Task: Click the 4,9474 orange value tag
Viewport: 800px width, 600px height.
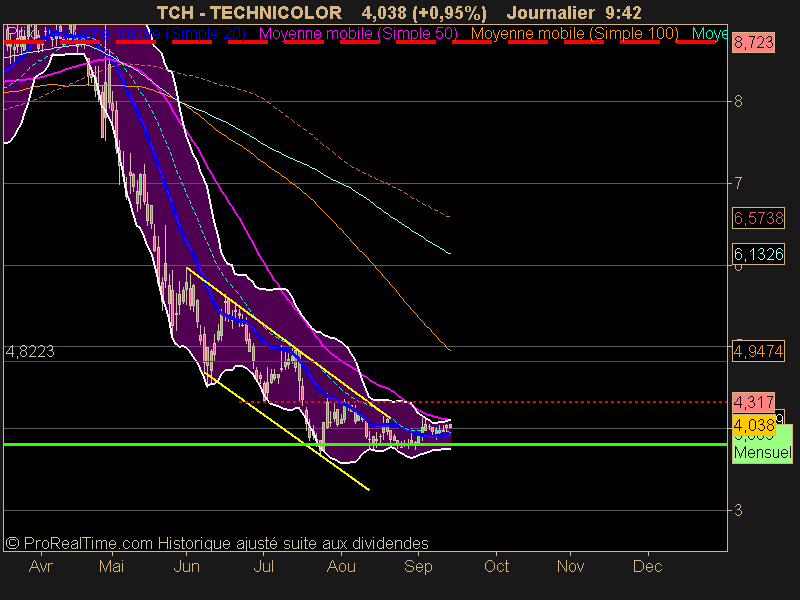Action: pos(758,351)
